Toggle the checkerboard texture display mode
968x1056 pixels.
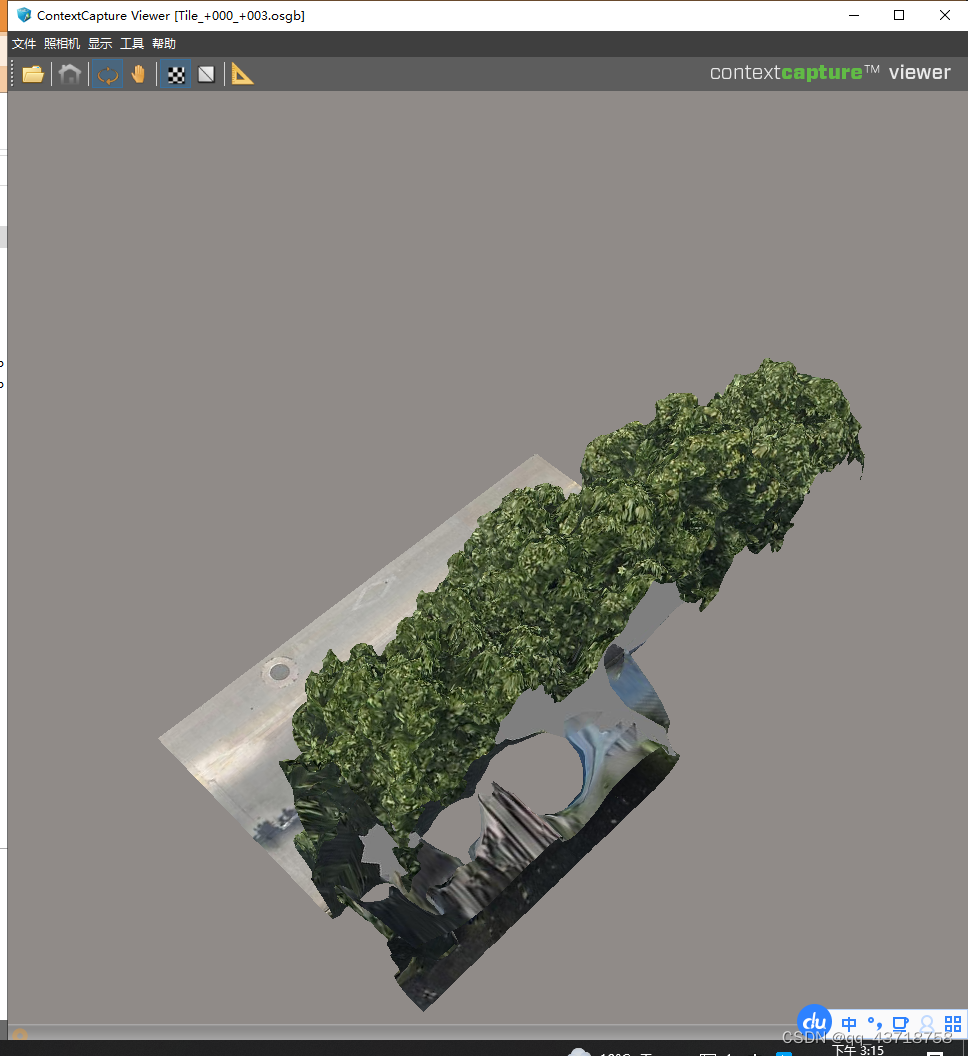point(176,74)
